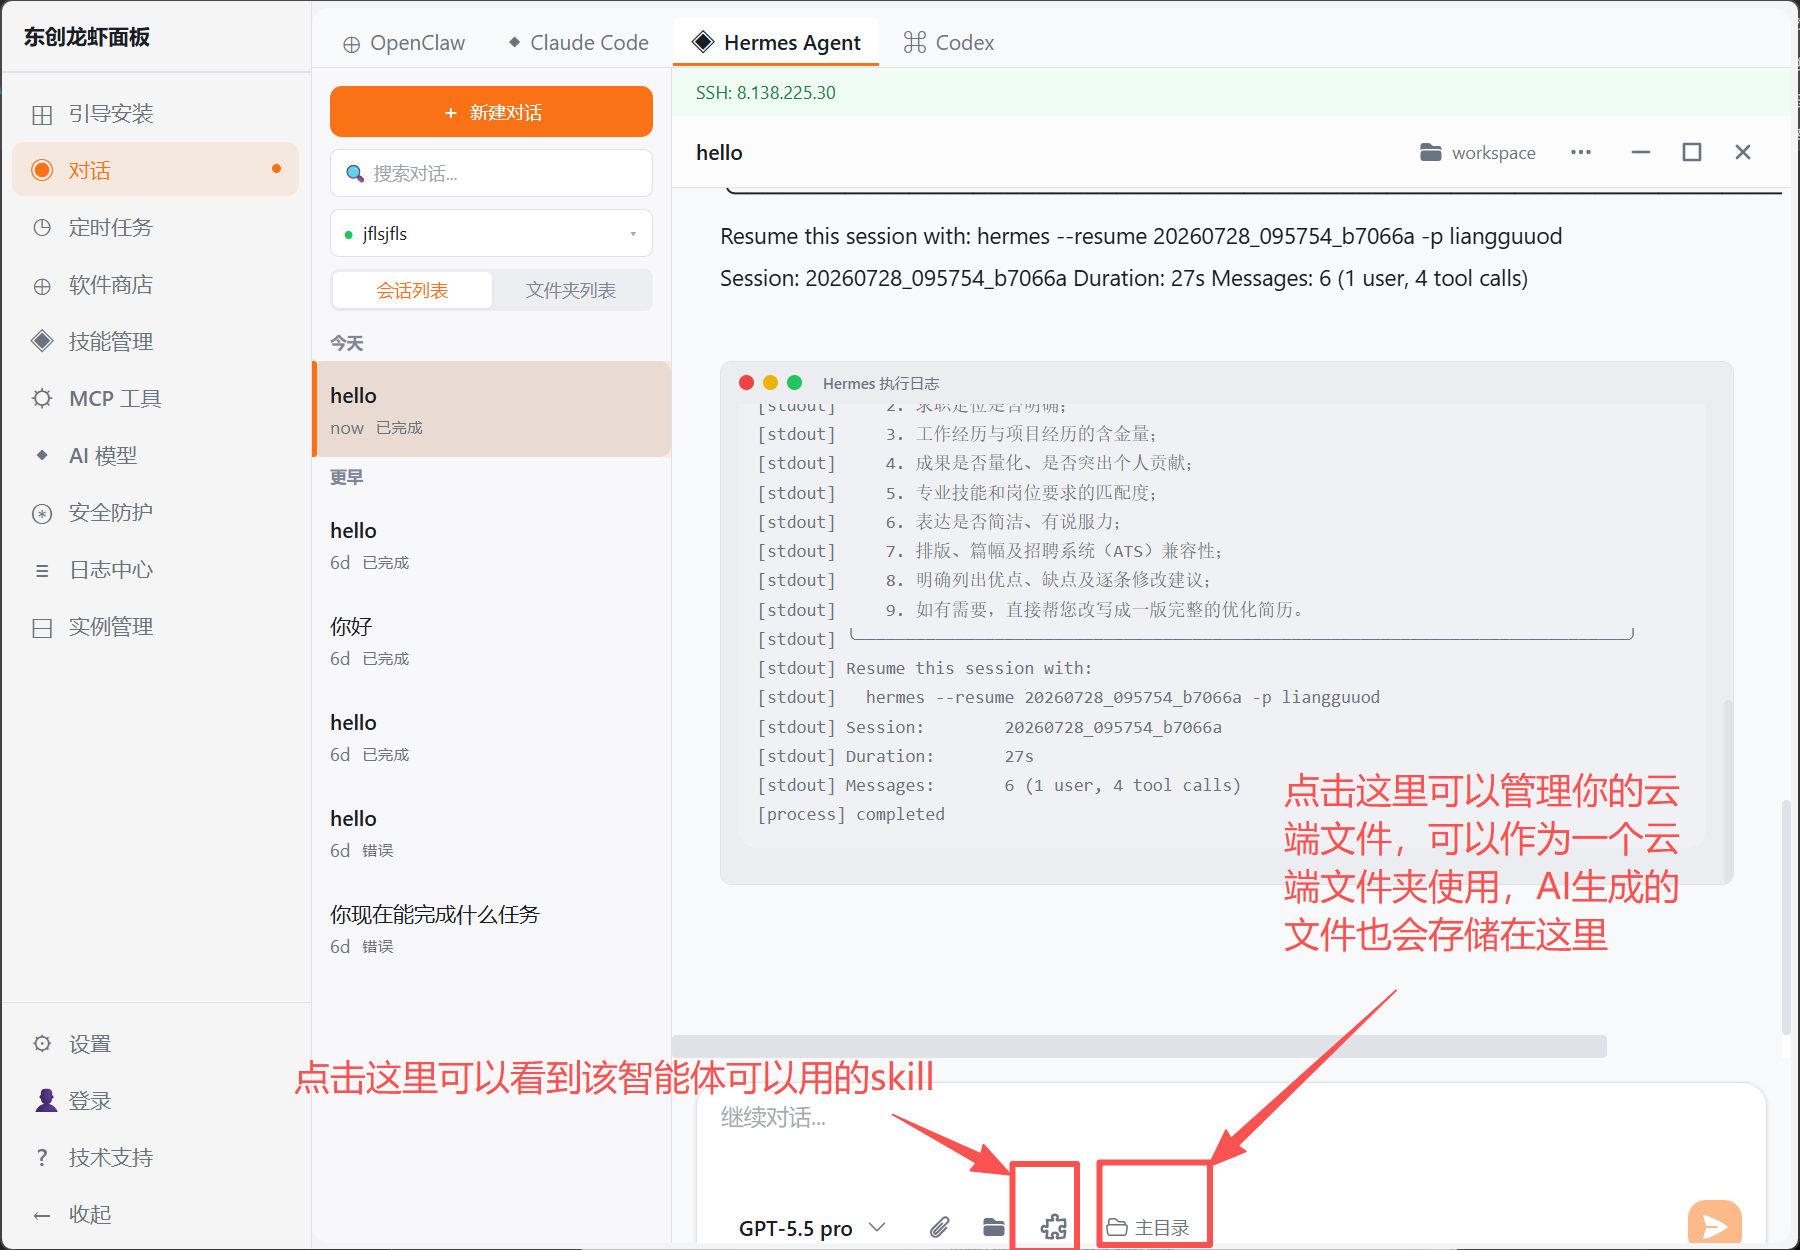The image size is (1800, 1250).
Task: Open 软件商店 icon in sidebar
Action: click(42, 286)
